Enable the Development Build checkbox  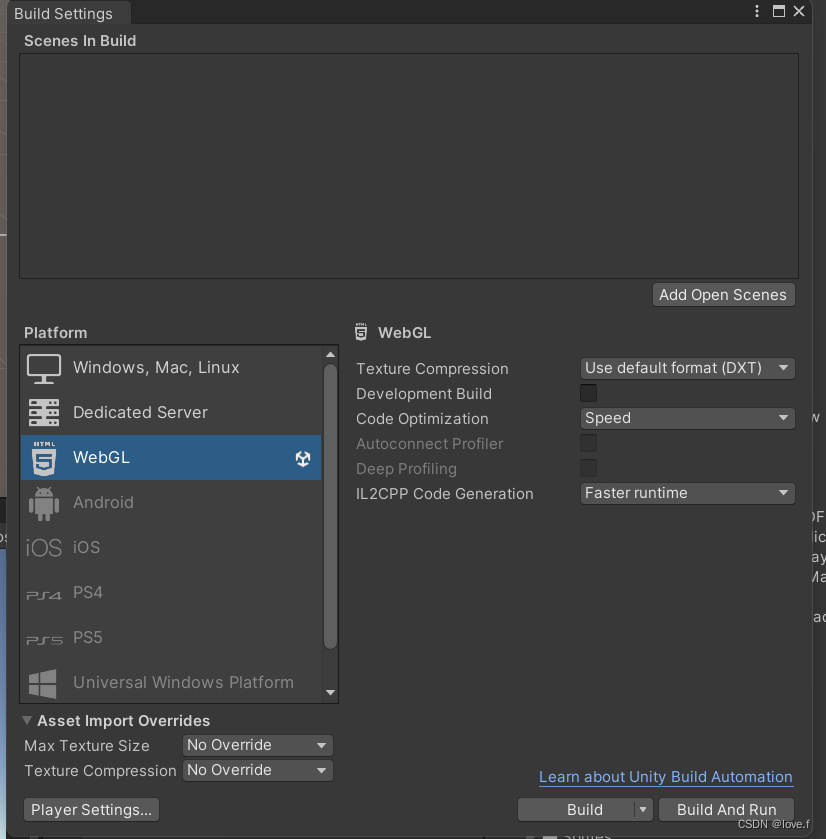[588, 393]
